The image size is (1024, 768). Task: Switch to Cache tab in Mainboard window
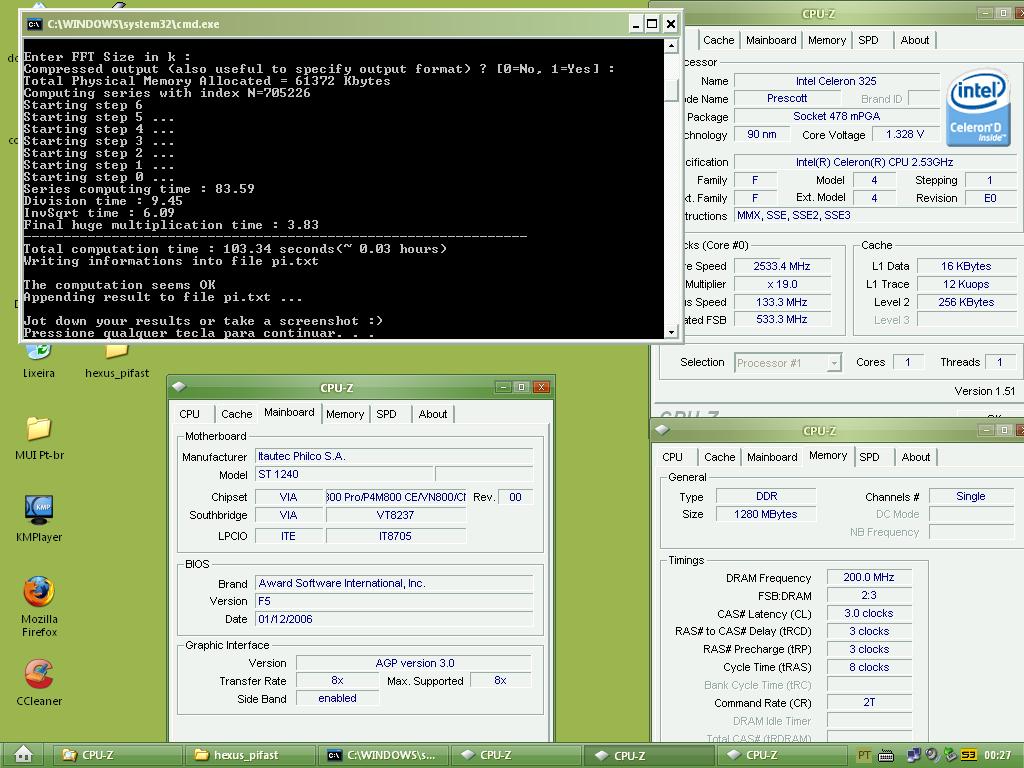click(236, 414)
